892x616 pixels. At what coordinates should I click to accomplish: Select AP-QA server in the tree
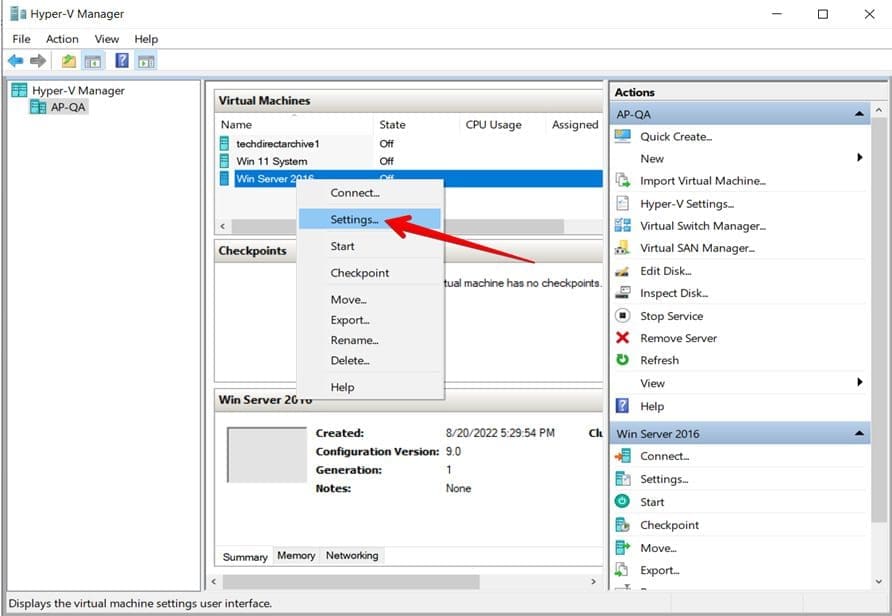[68, 107]
